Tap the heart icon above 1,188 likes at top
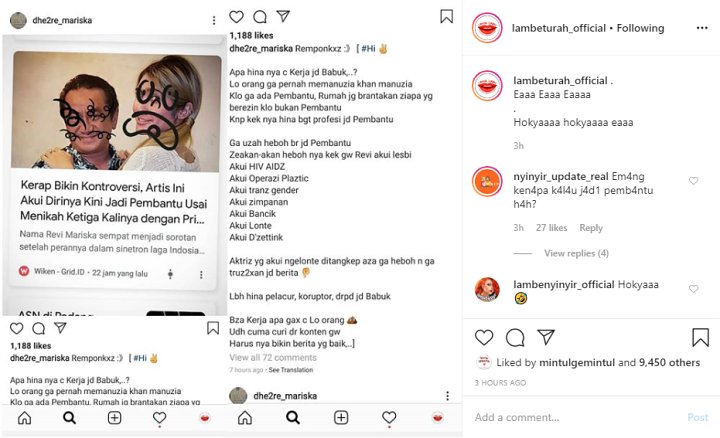 236,17
